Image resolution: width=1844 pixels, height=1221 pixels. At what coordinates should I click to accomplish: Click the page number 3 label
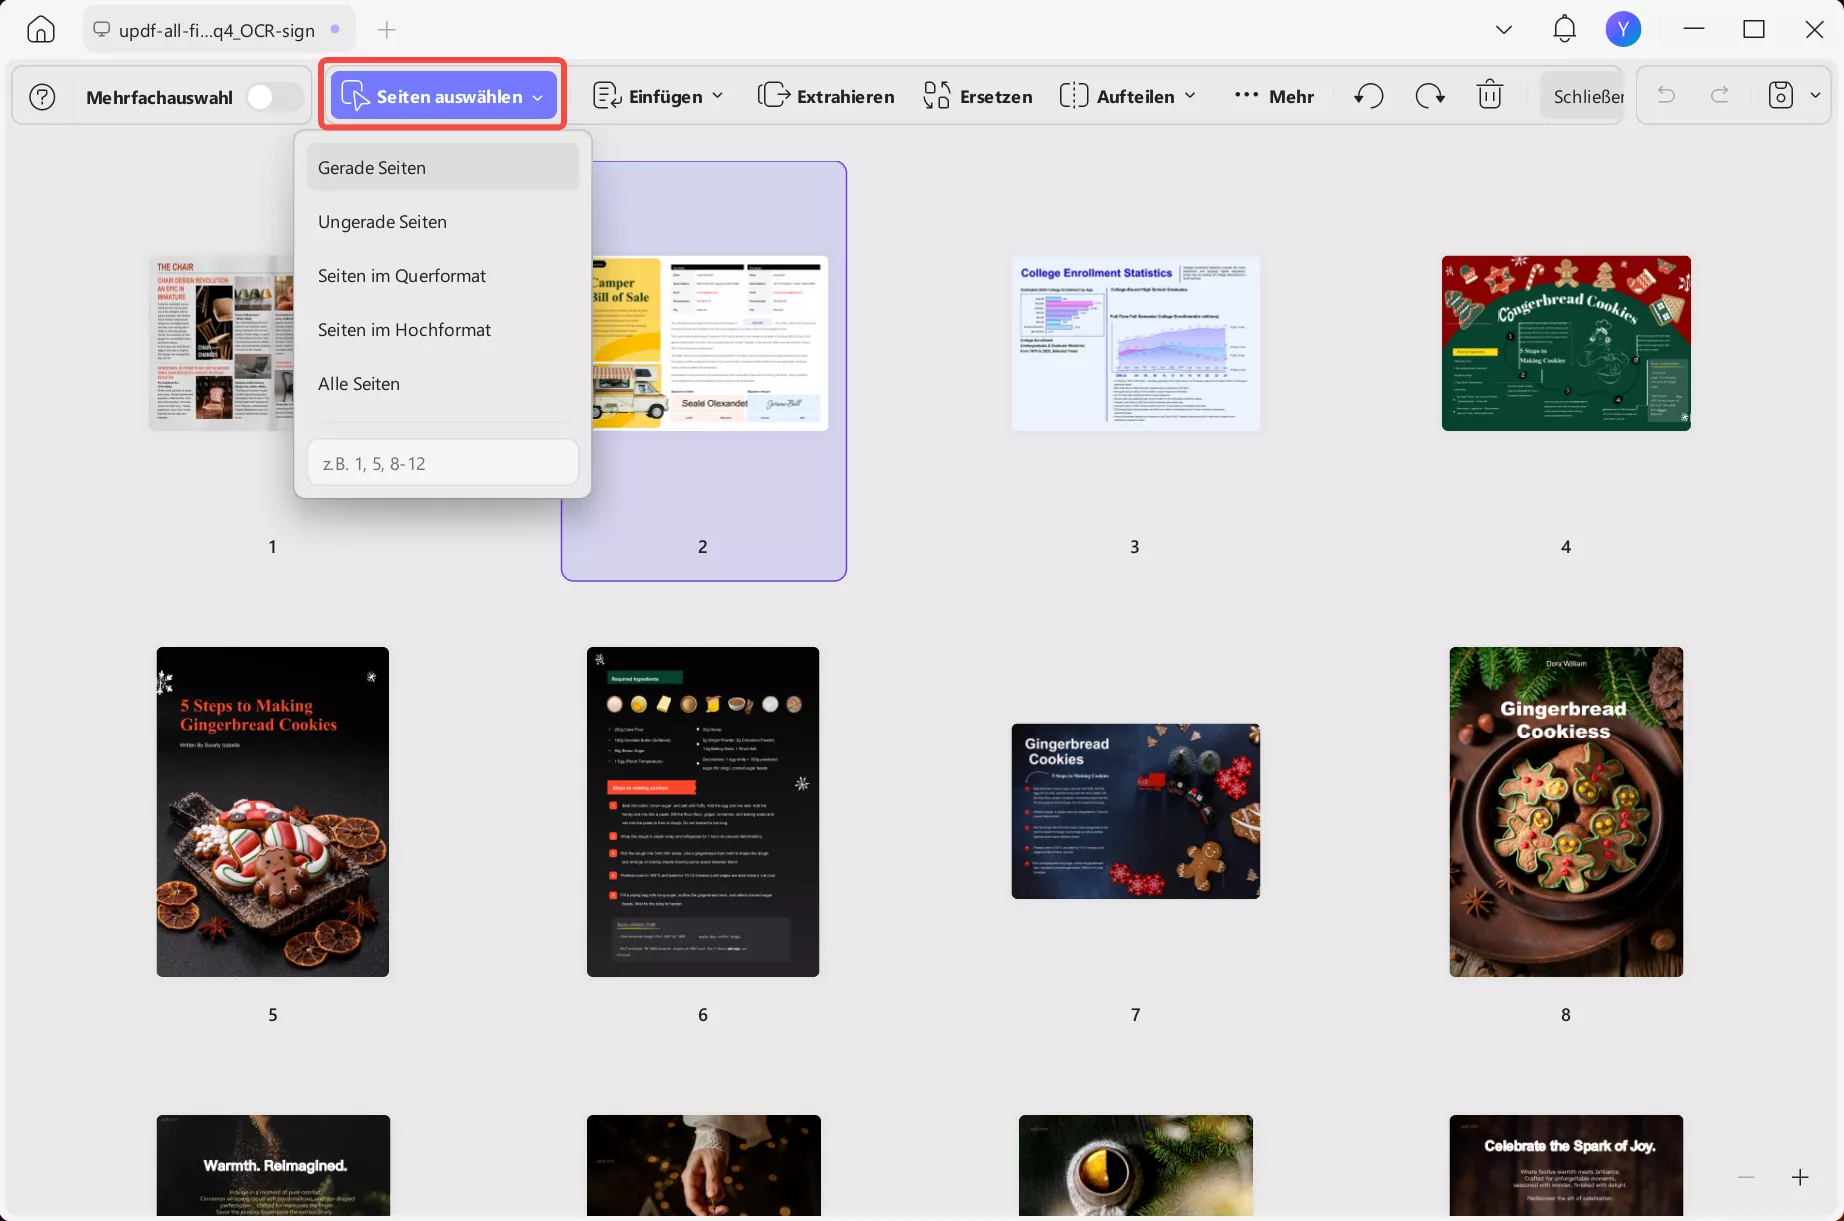click(x=1134, y=546)
